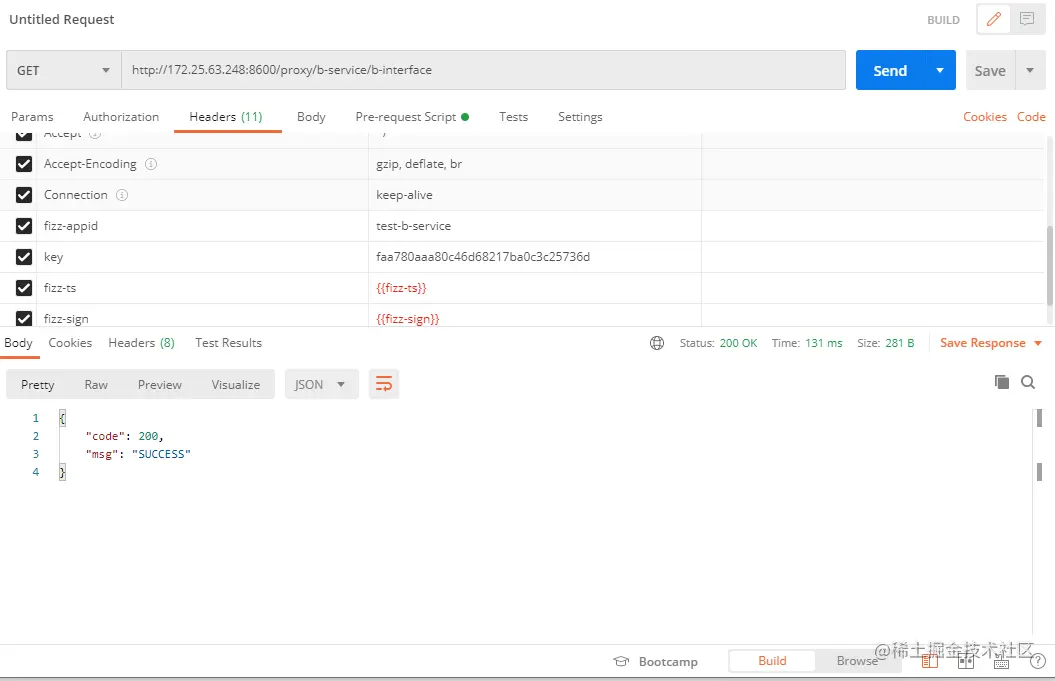
Task: Click the request URL input field
Action: [483, 70]
